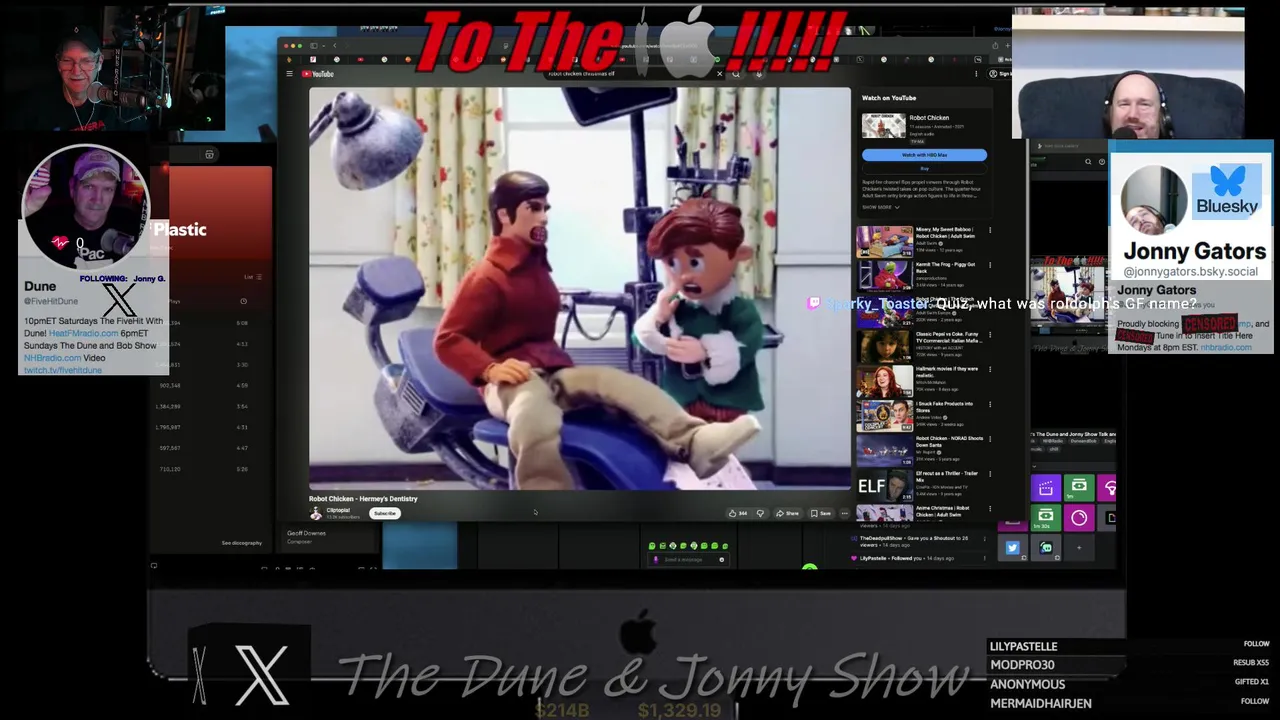Click the Robot Chicken Hermey's Dentistry video player

pyautogui.click(x=580, y=288)
